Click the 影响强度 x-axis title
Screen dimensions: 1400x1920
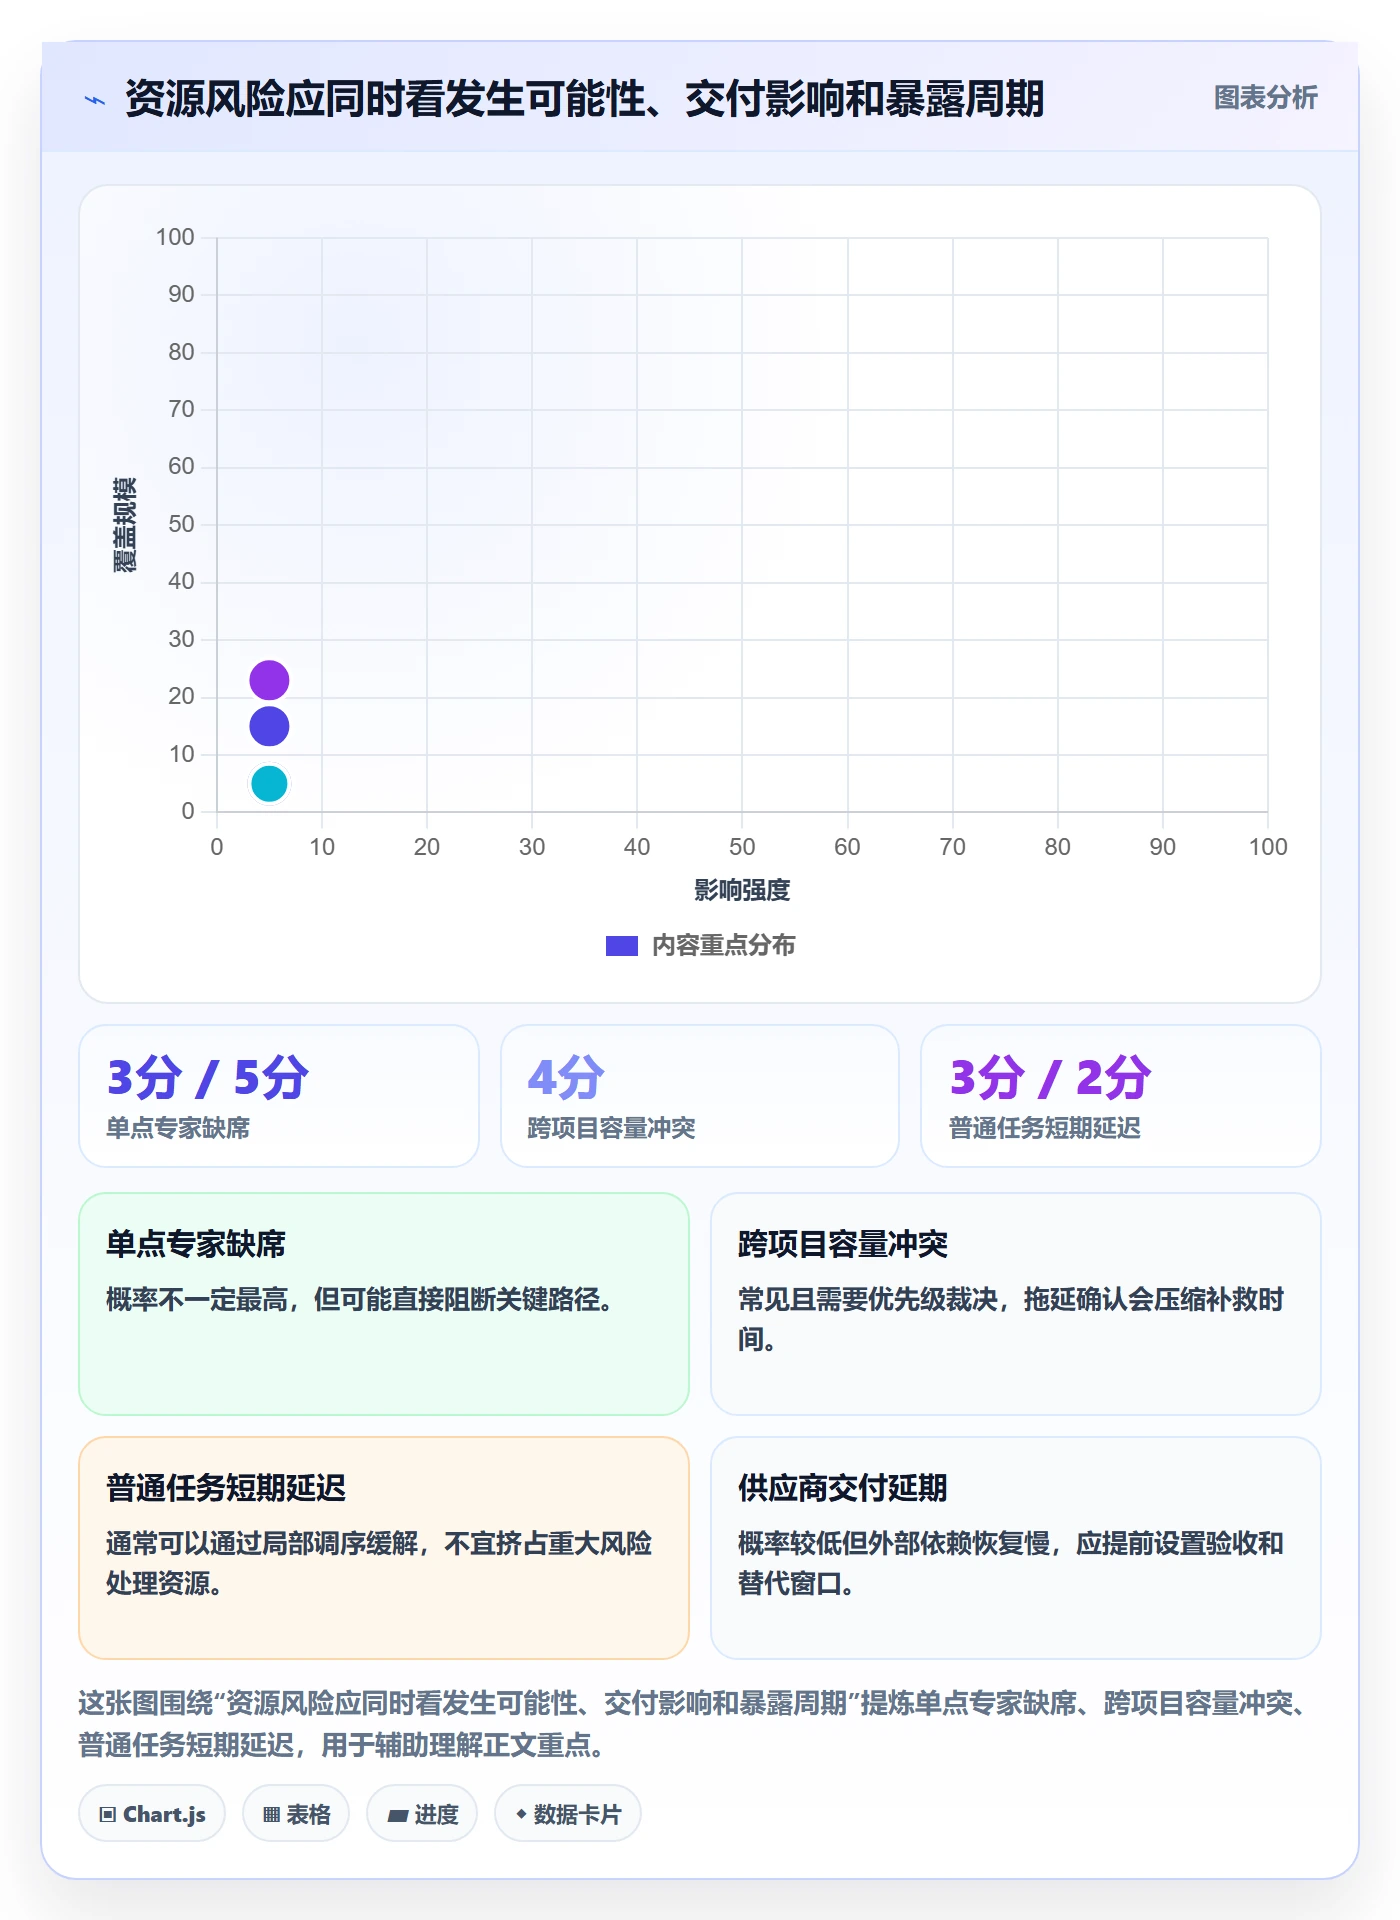pyautogui.click(x=742, y=890)
